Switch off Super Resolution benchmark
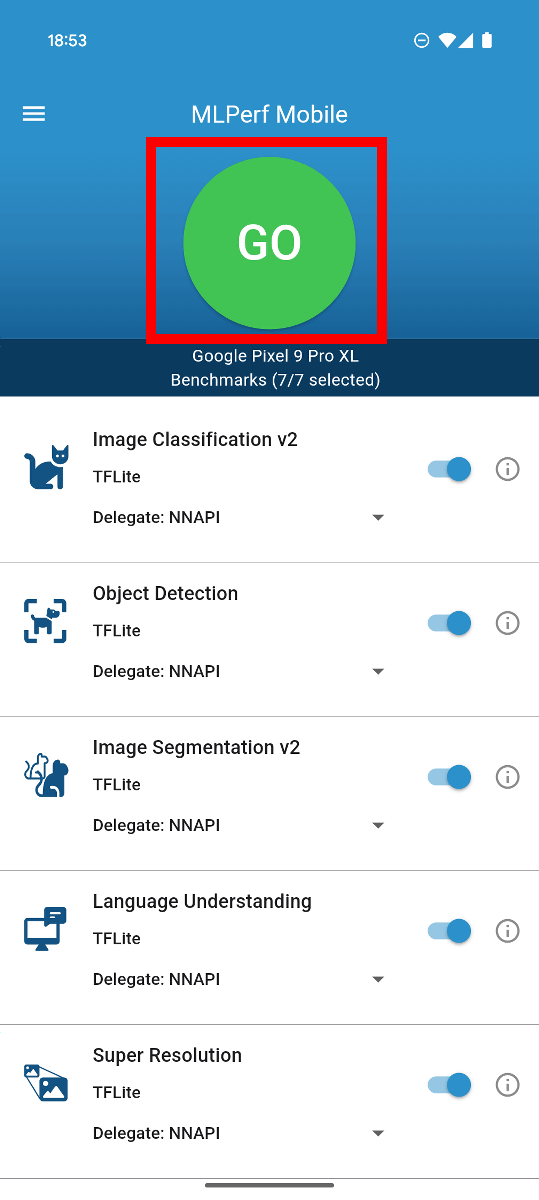Screen dimensions: 539x1200 (x=449, y=1085)
